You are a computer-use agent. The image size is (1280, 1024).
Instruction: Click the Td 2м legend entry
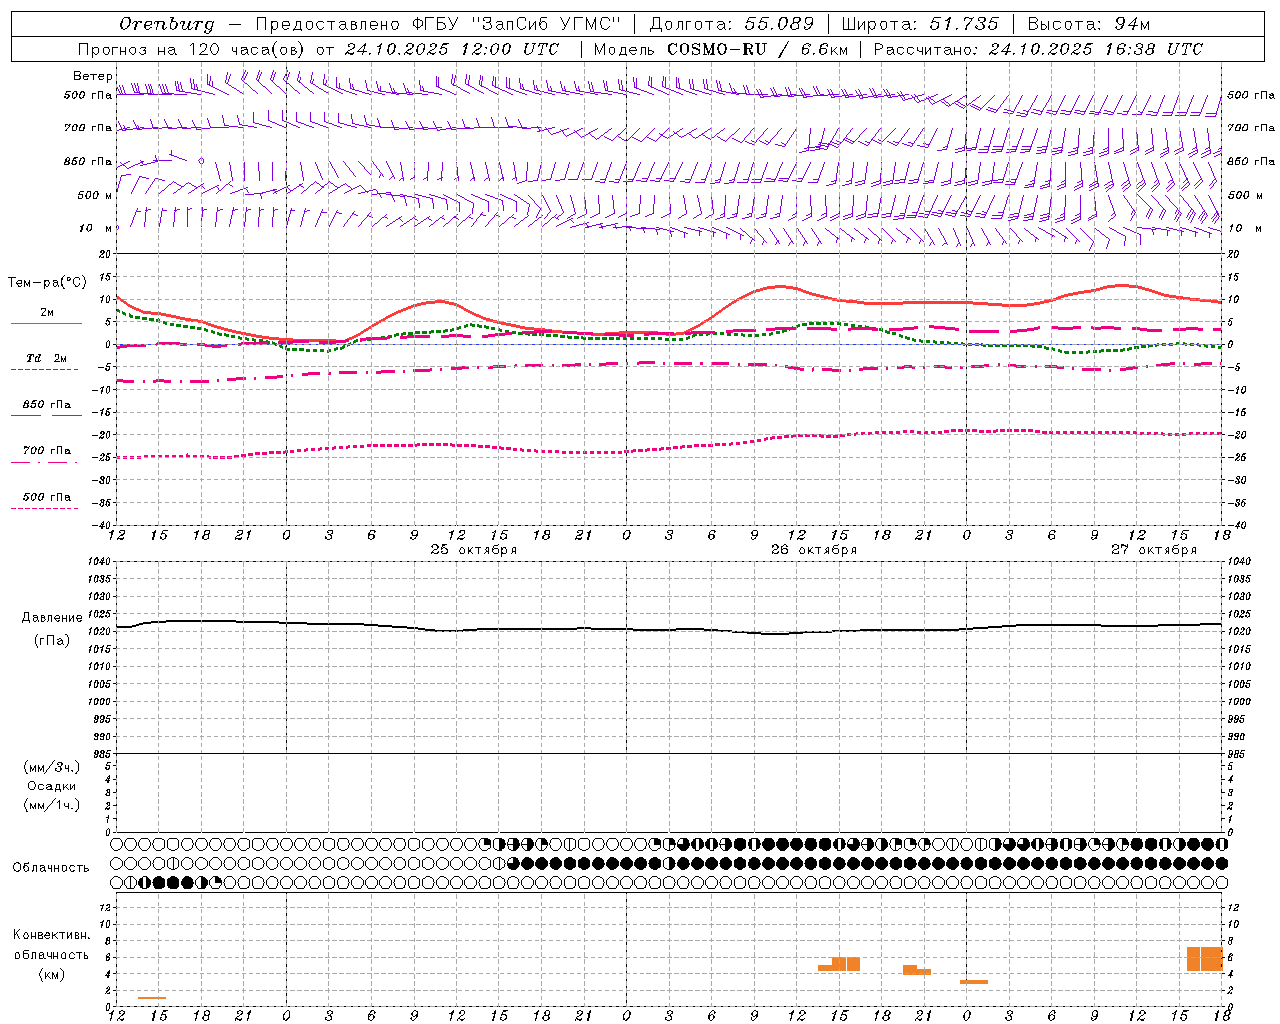click(x=46, y=358)
